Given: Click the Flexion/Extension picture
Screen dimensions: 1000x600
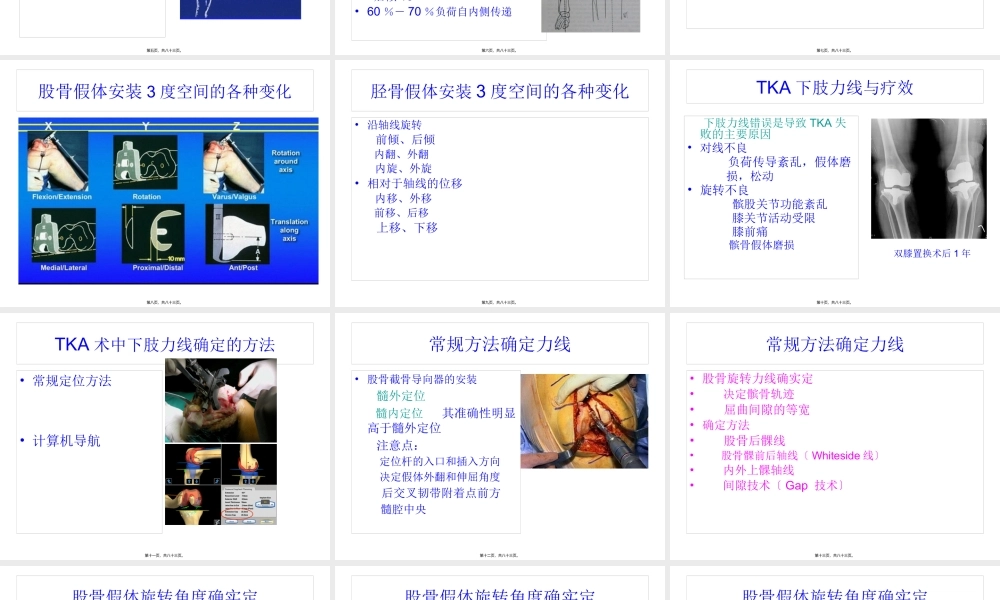Looking at the screenshot, I should tap(59, 162).
